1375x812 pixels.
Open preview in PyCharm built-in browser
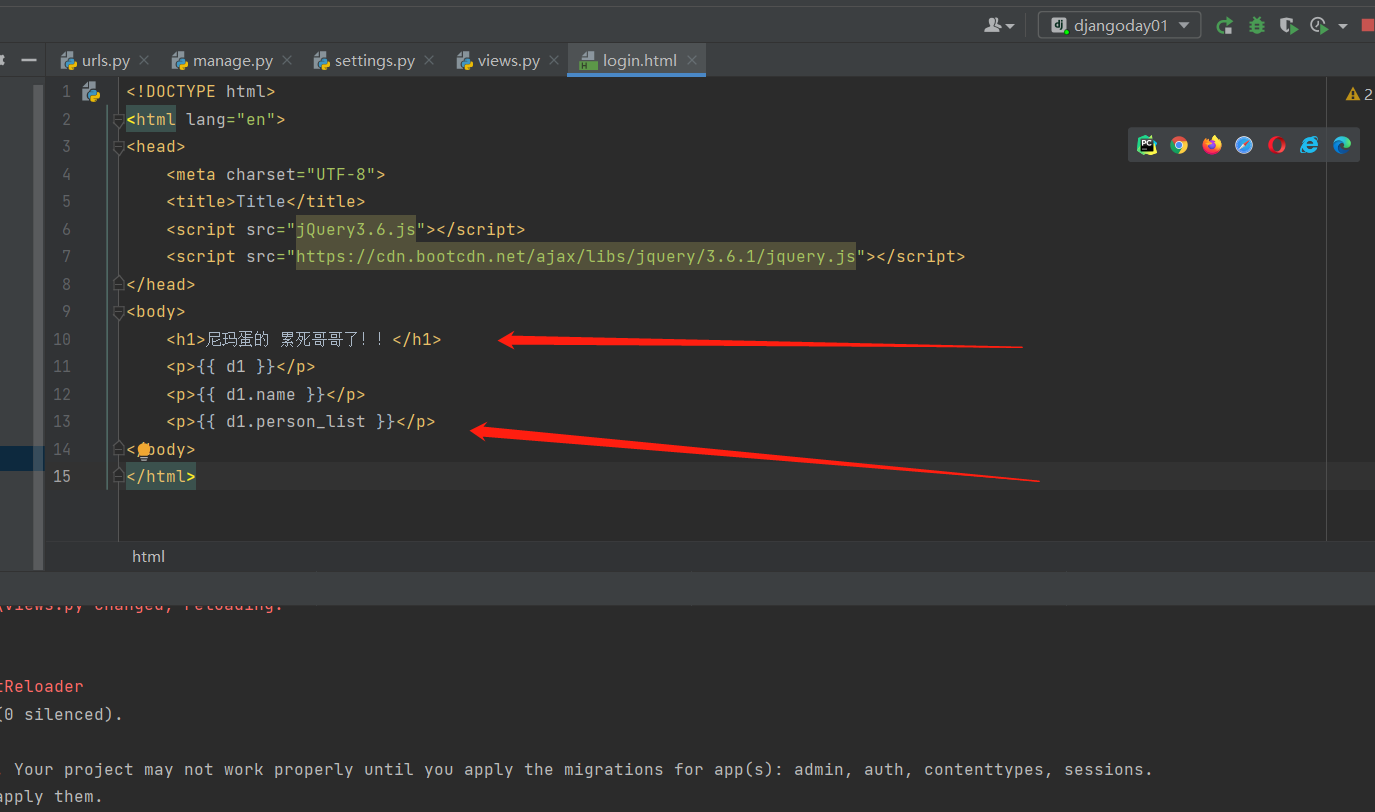[x=1147, y=145]
